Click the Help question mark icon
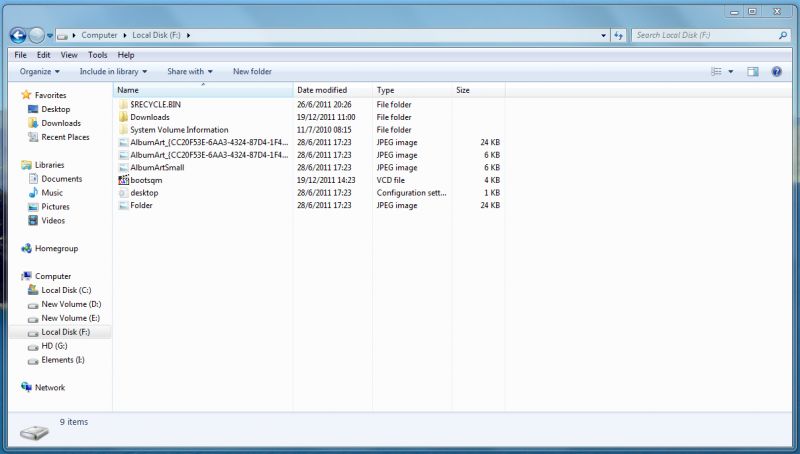 coord(776,72)
